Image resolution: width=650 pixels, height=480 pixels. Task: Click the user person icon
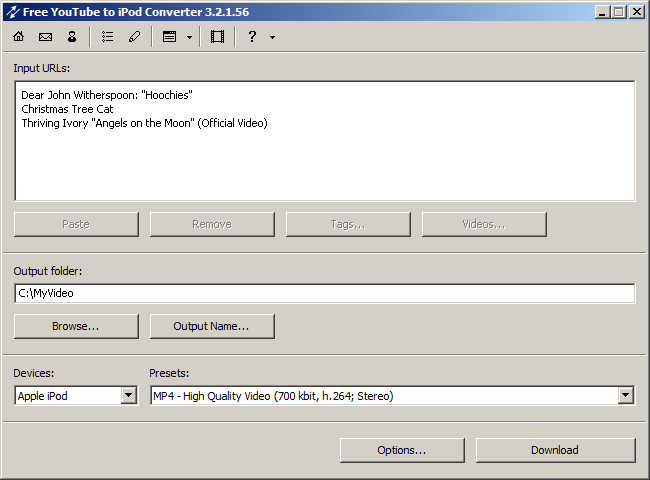tap(72, 37)
